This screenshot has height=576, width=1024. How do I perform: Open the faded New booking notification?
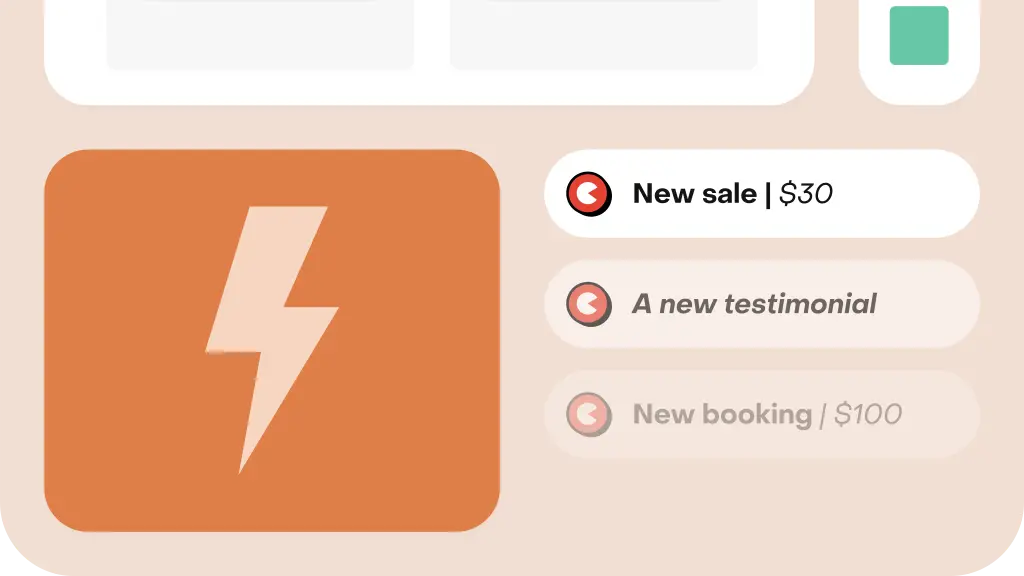(761, 415)
